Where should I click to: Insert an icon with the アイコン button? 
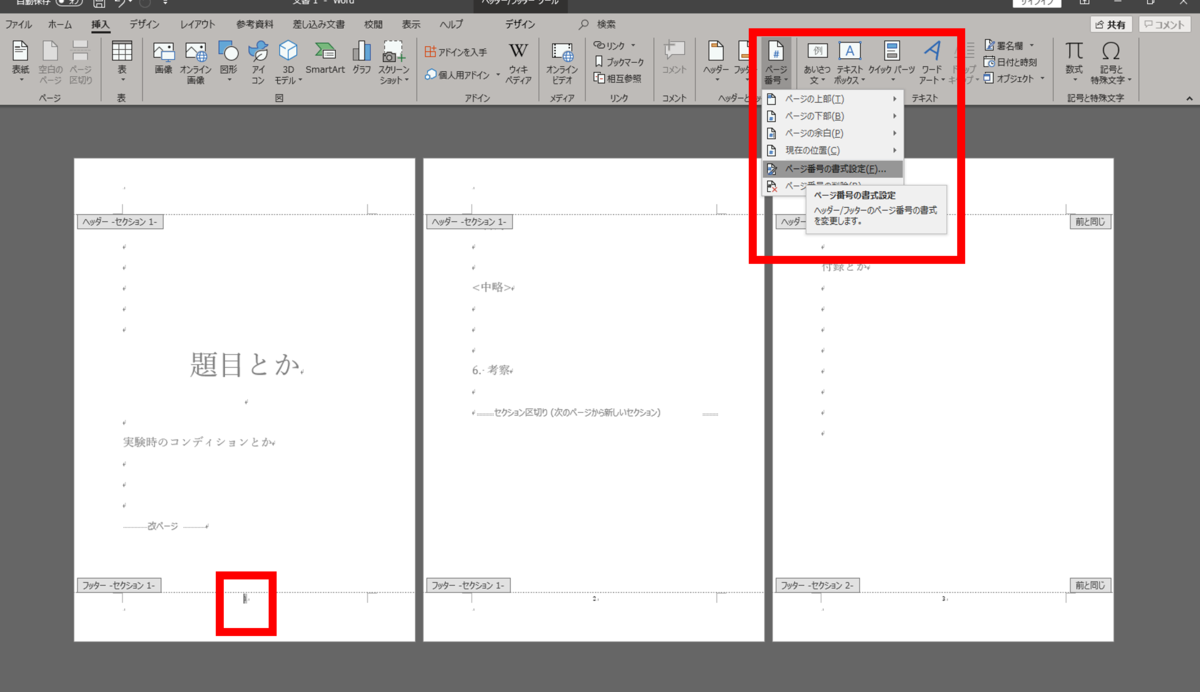click(x=258, y=62)
